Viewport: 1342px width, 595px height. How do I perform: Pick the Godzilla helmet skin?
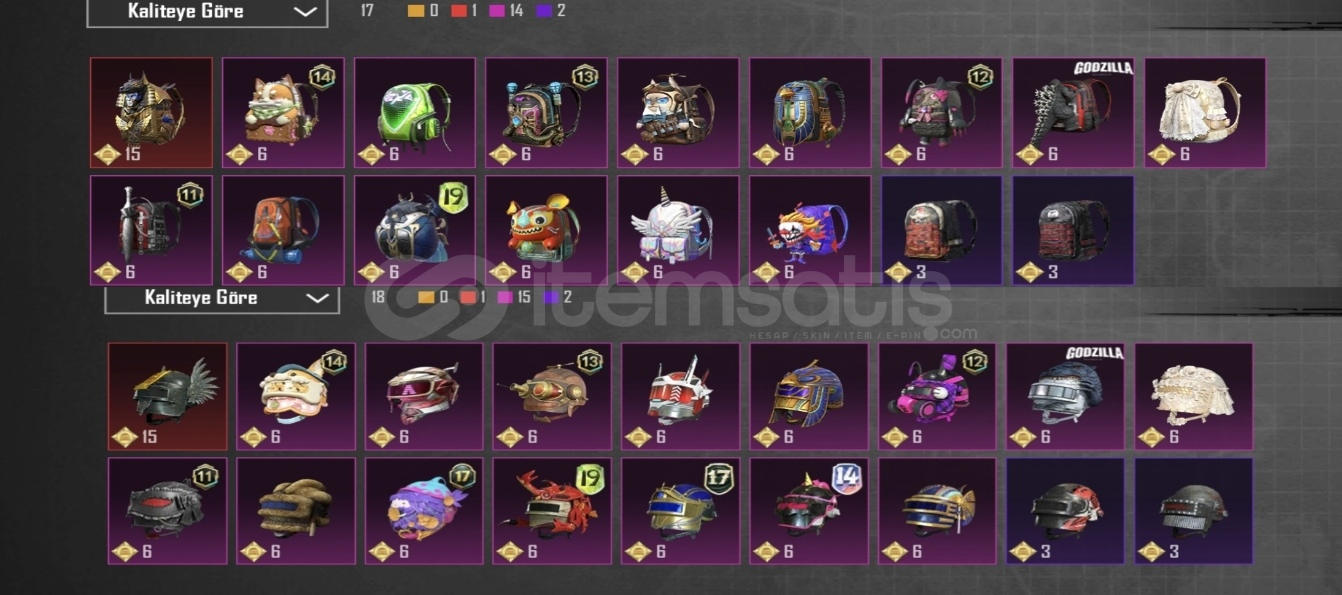(1065, 396)
